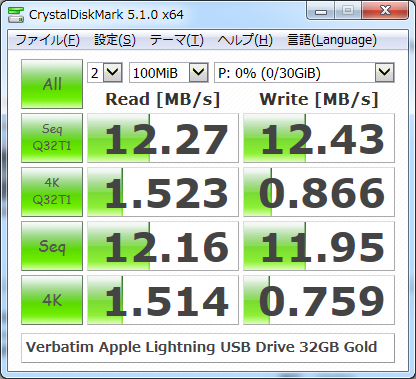The width and height of the screenshot is (416, 379).
Task: Run all benchmarks with All button
Action: (52, 84)
